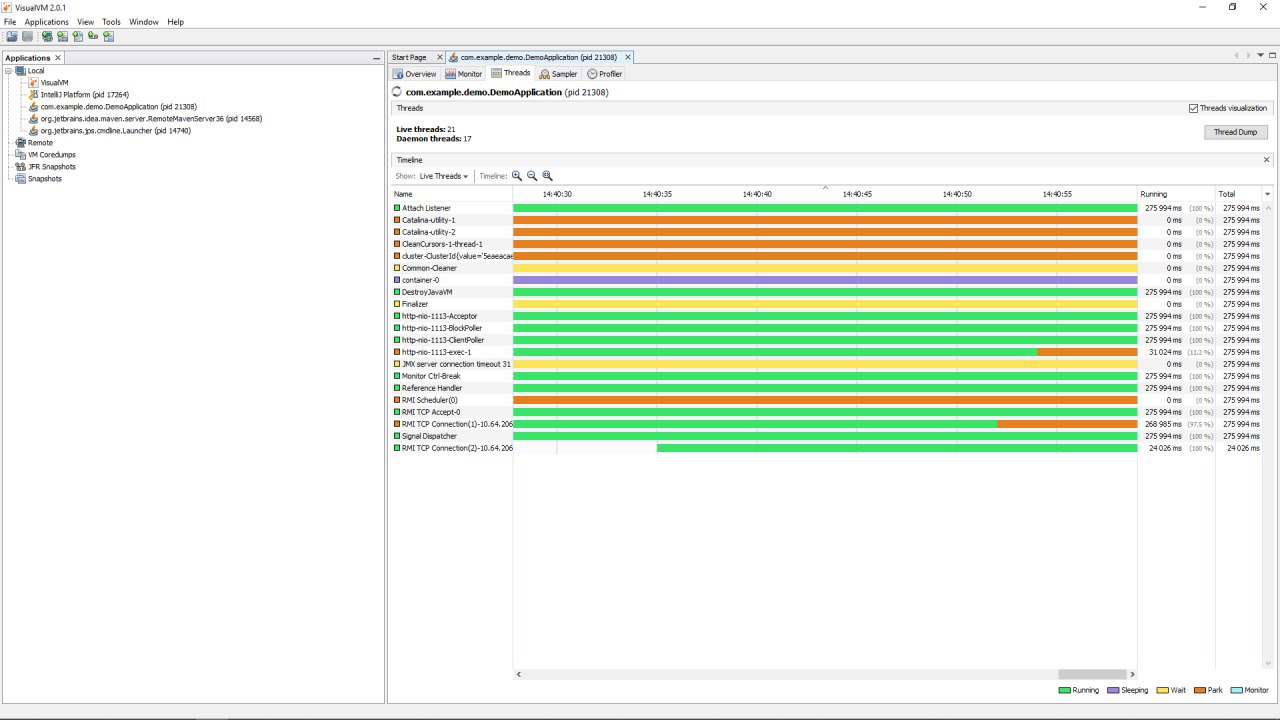
Task: Click the purple state icon beside container-0
Action: point(397,280)
